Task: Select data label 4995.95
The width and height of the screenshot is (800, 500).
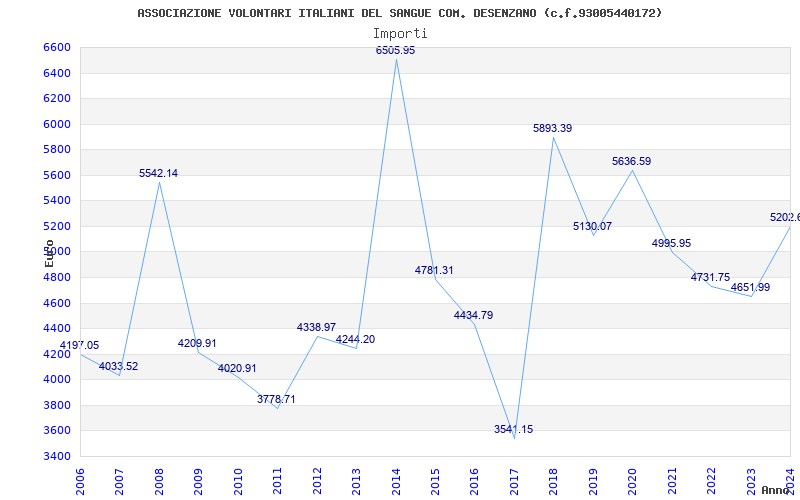Action: click(671, 243)
